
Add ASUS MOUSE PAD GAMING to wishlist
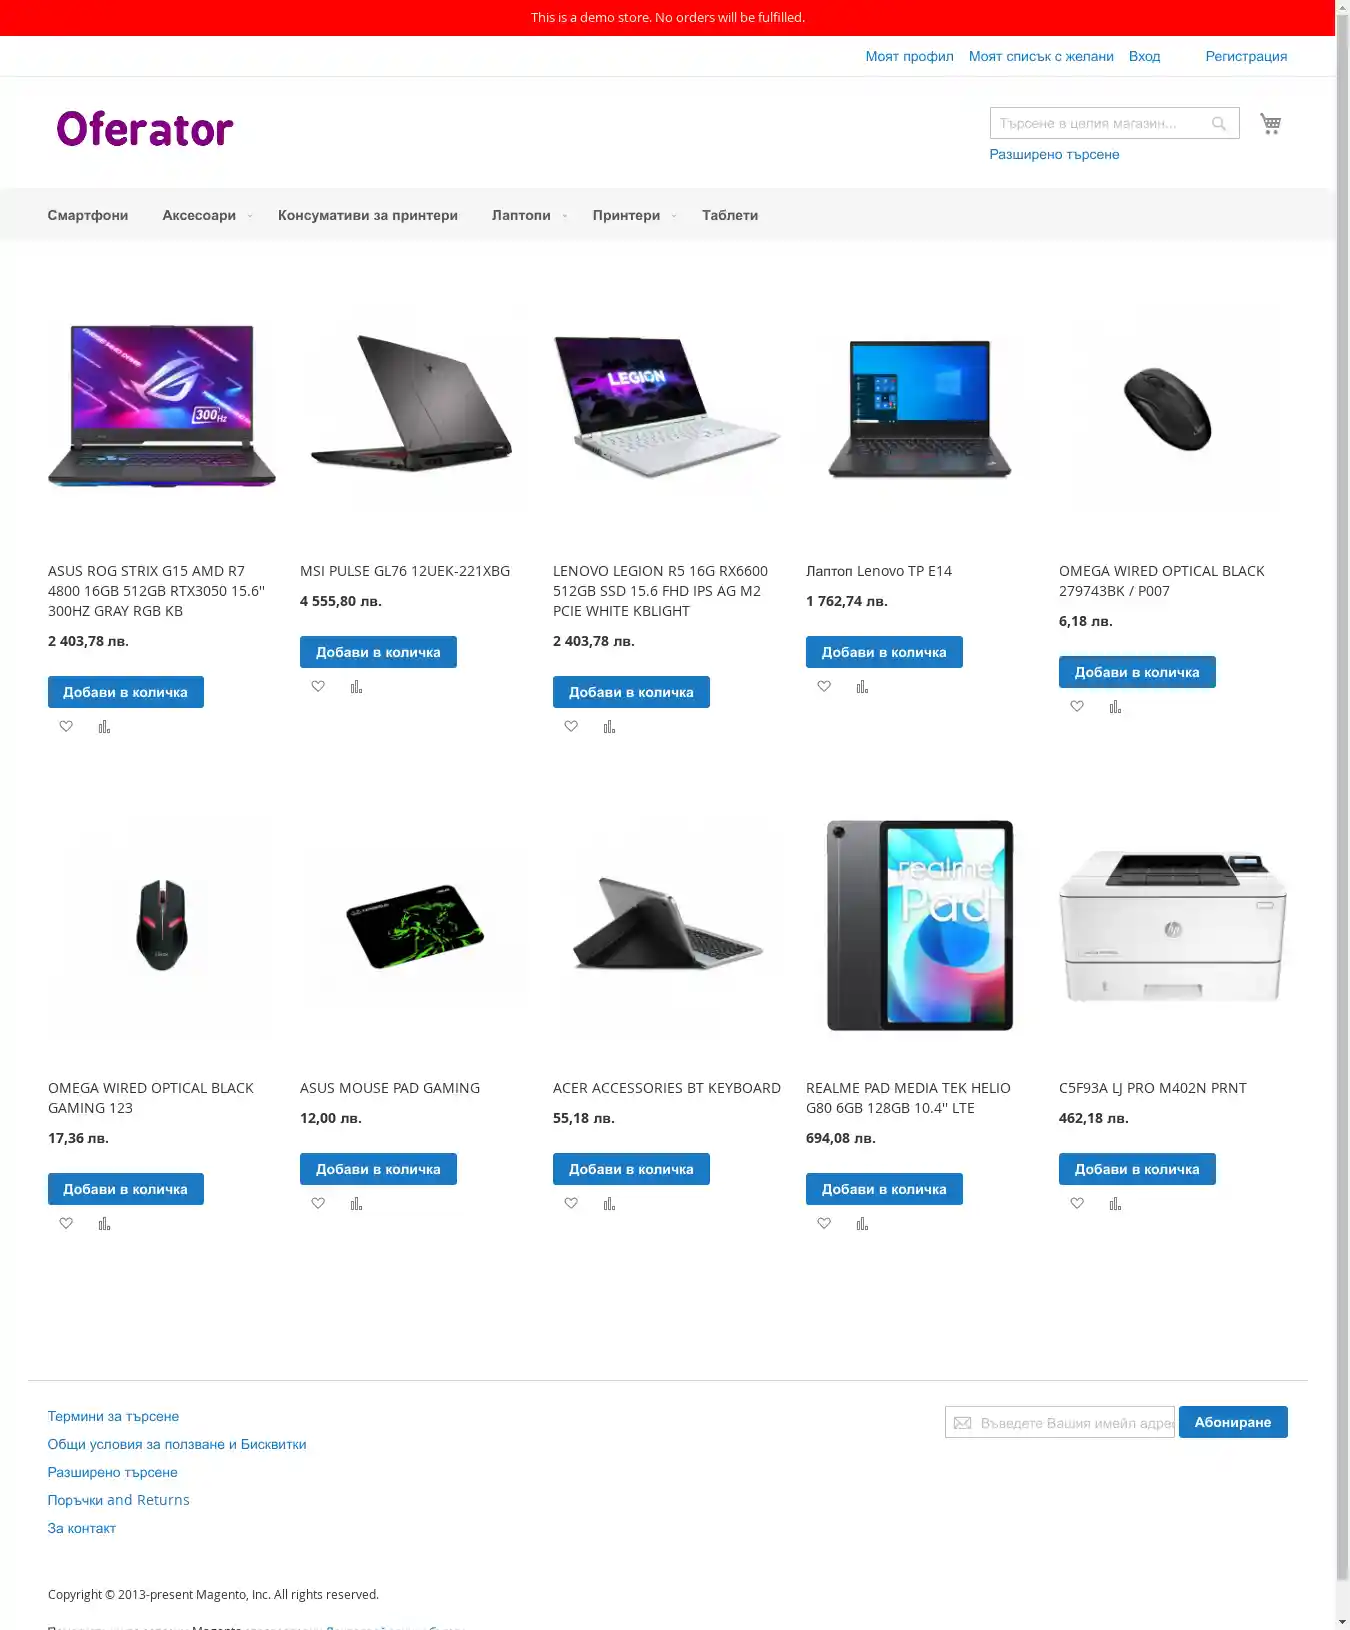click(x=318, y=1203)
